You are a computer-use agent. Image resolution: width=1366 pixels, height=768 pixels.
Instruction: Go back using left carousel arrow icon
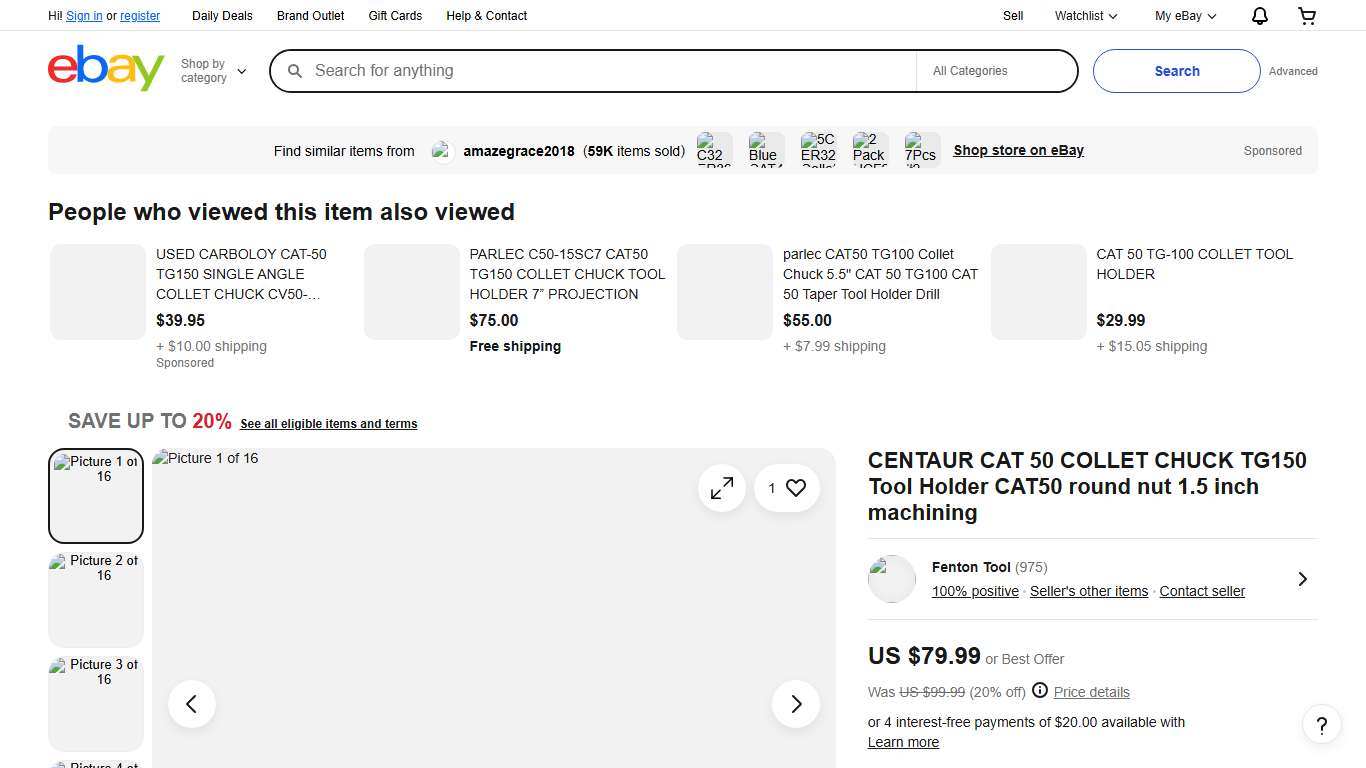(x=191, y=703)
